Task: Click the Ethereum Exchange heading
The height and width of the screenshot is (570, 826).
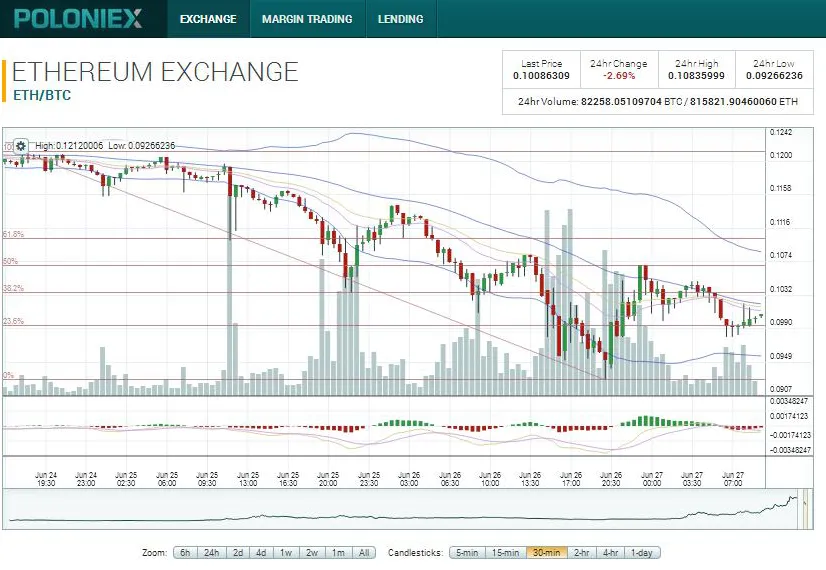Action: click(x=155, y=72)
